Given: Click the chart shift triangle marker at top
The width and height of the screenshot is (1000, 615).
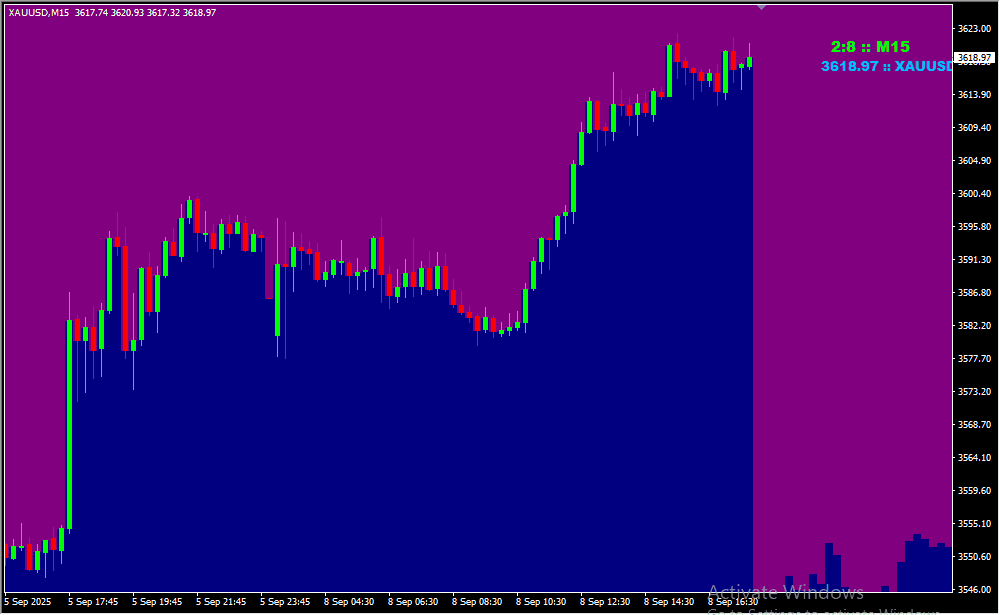Looking at the screenshot, I should point(761,7).
